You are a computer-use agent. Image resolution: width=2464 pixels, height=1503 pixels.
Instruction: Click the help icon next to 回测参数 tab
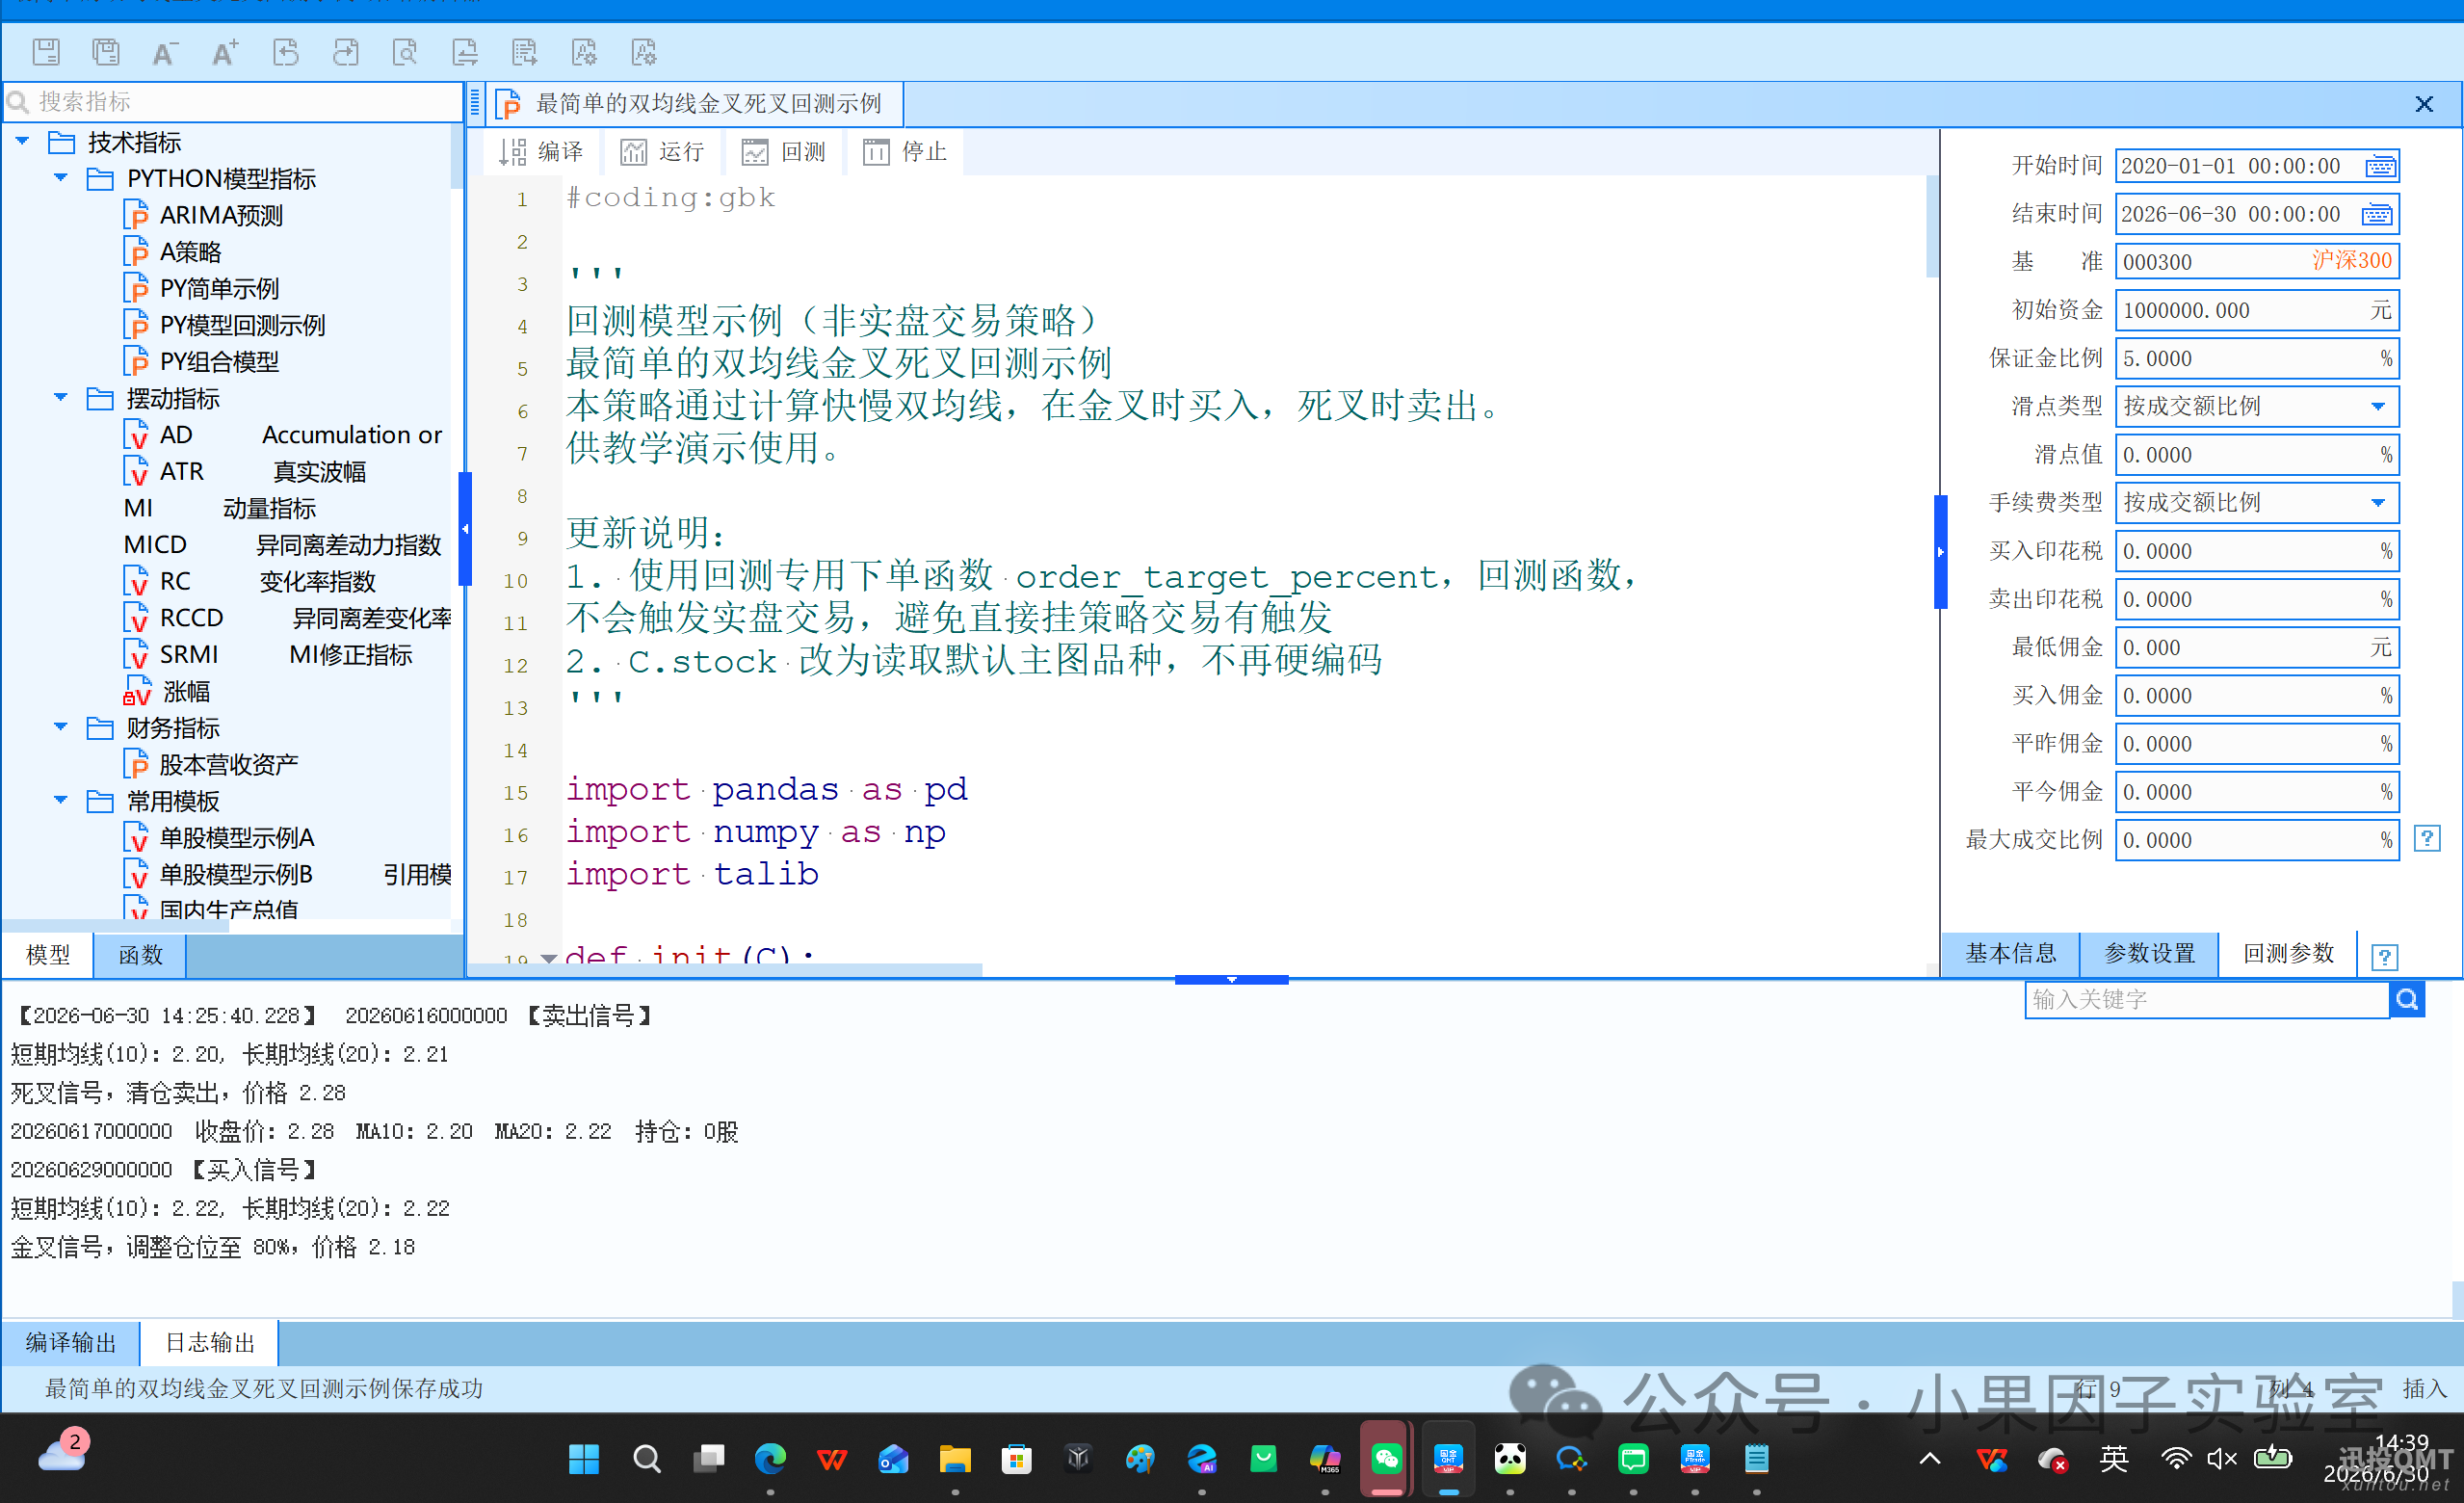pos(2385,958)
